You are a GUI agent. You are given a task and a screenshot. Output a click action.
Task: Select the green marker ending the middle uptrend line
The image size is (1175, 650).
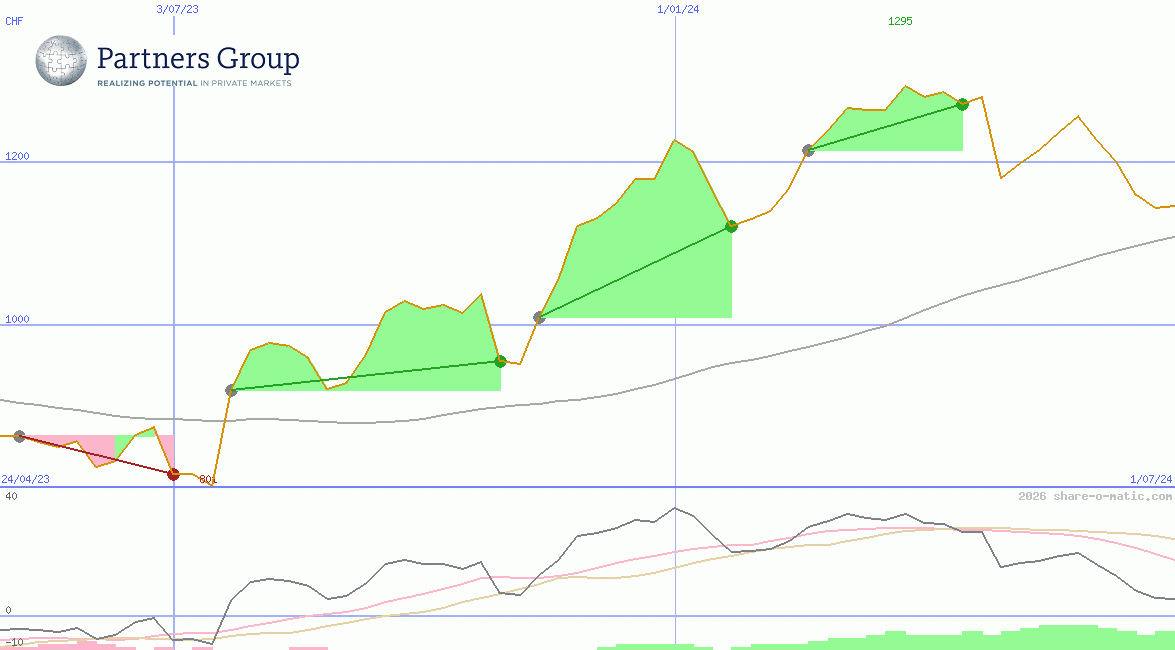coord(731,226)
